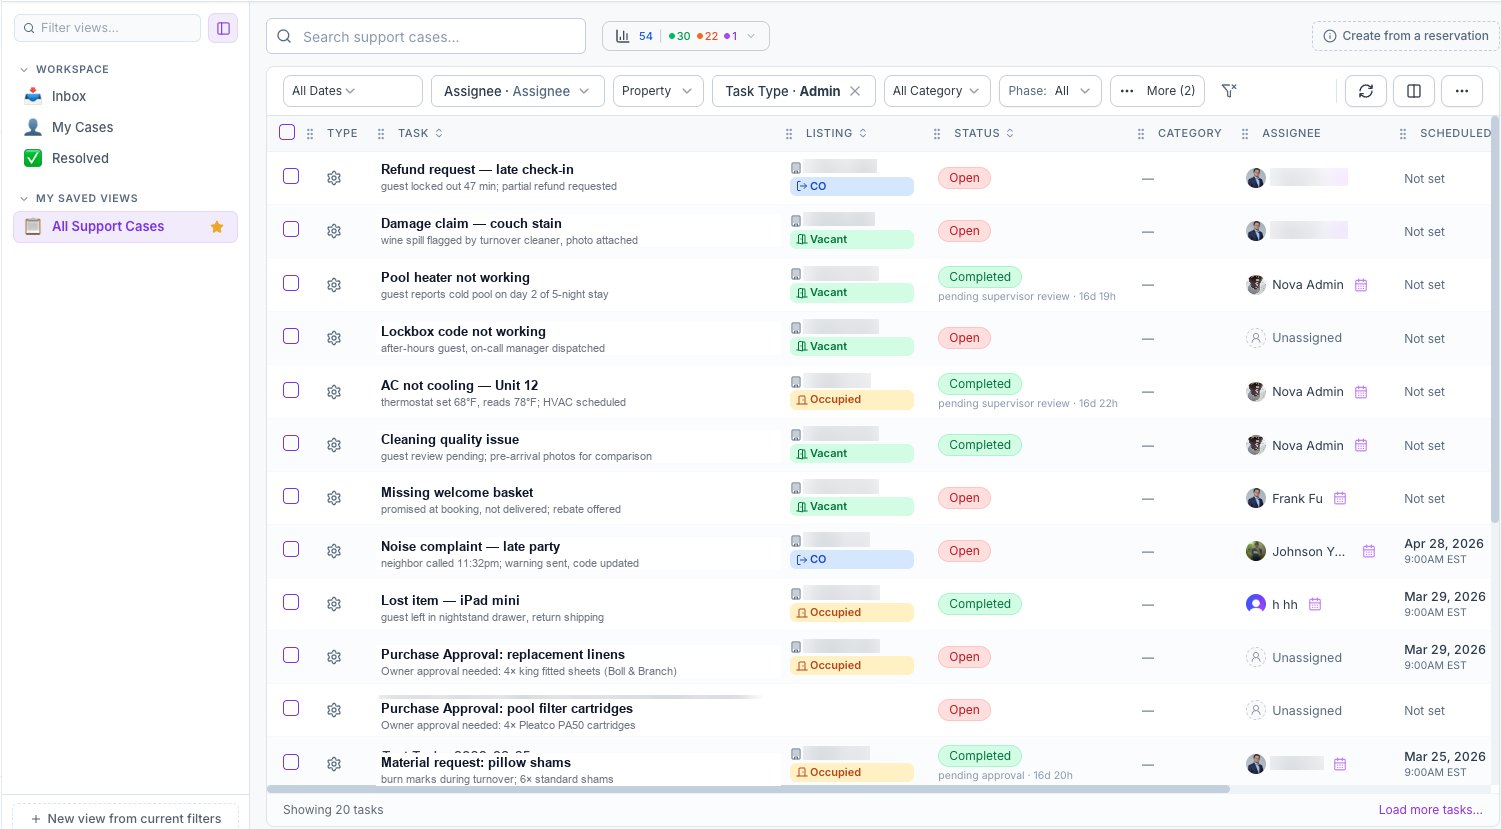Collapse the My Saved Views section
Image resolution: width=1501 pixels, height=829 pixels.
click(24, 199)
